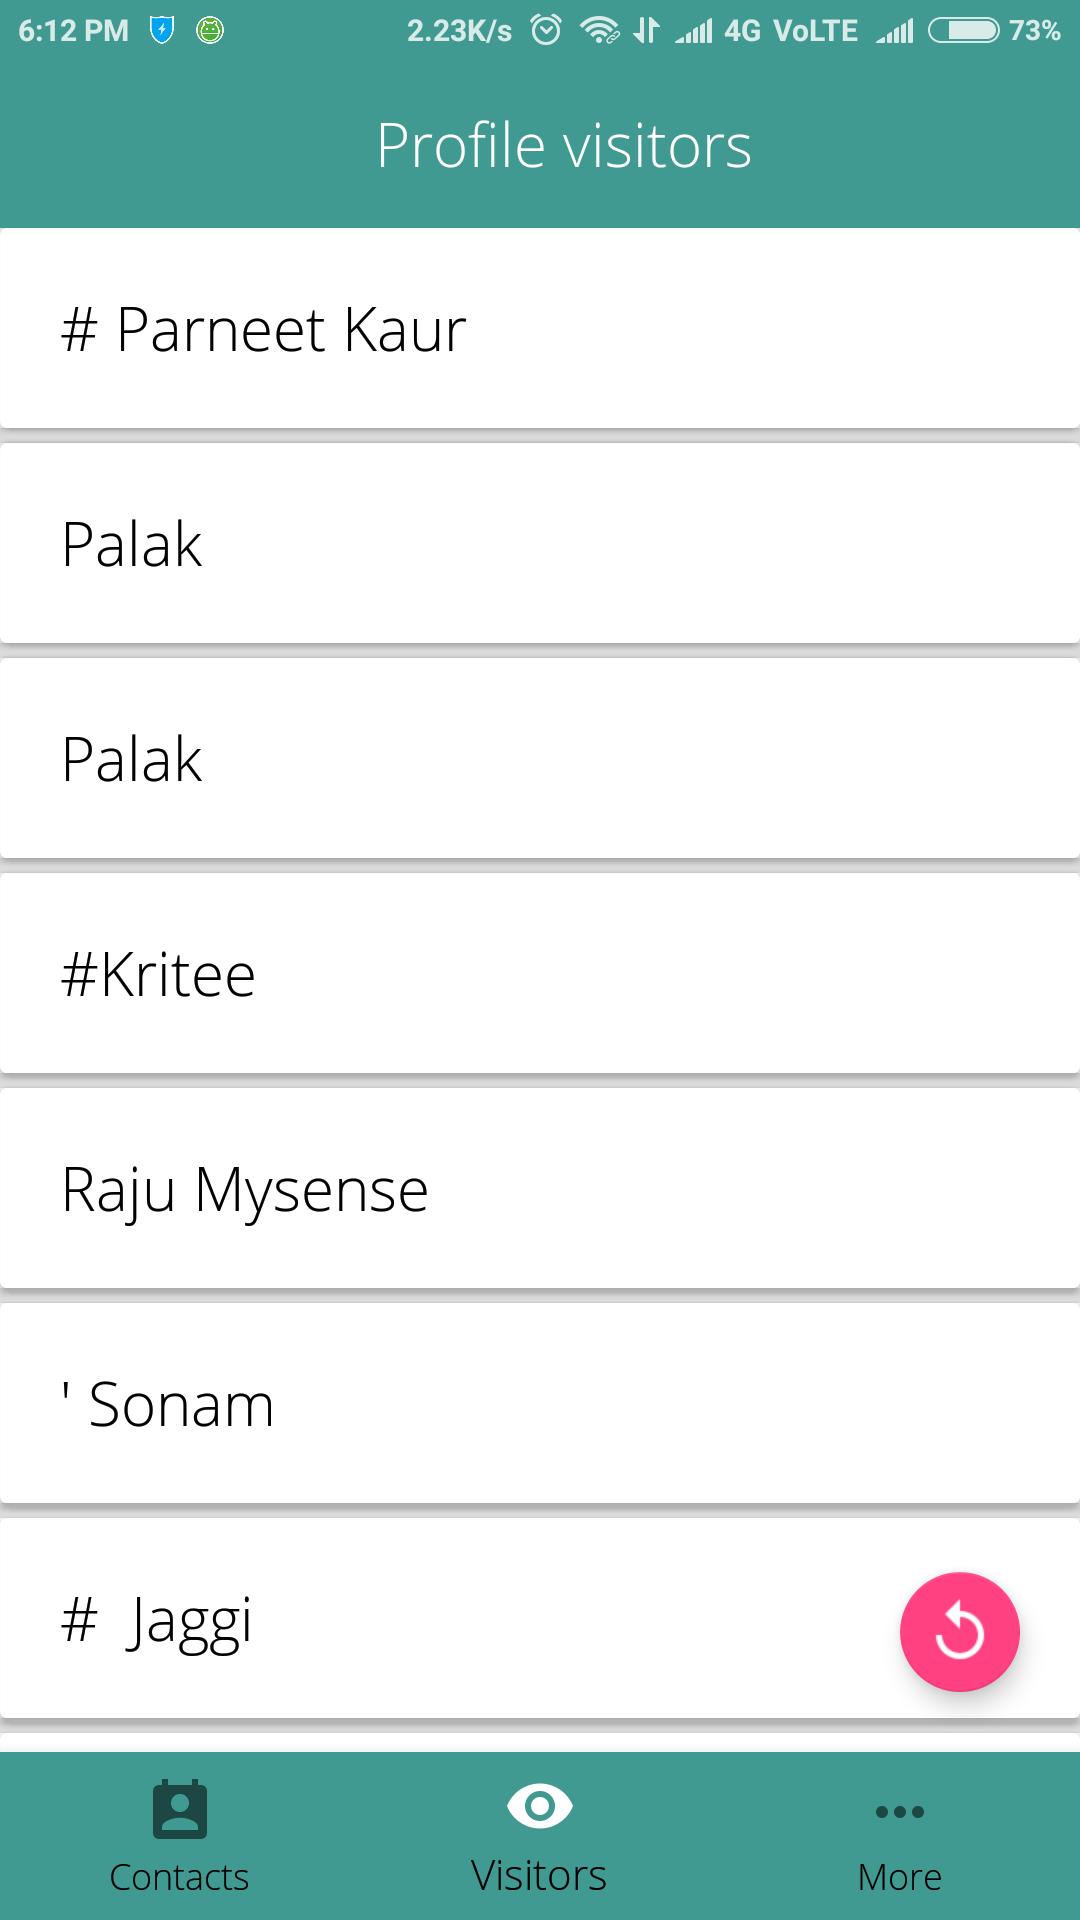
Task: Tap the Contacts address book icon
Action: [180, 1810]
